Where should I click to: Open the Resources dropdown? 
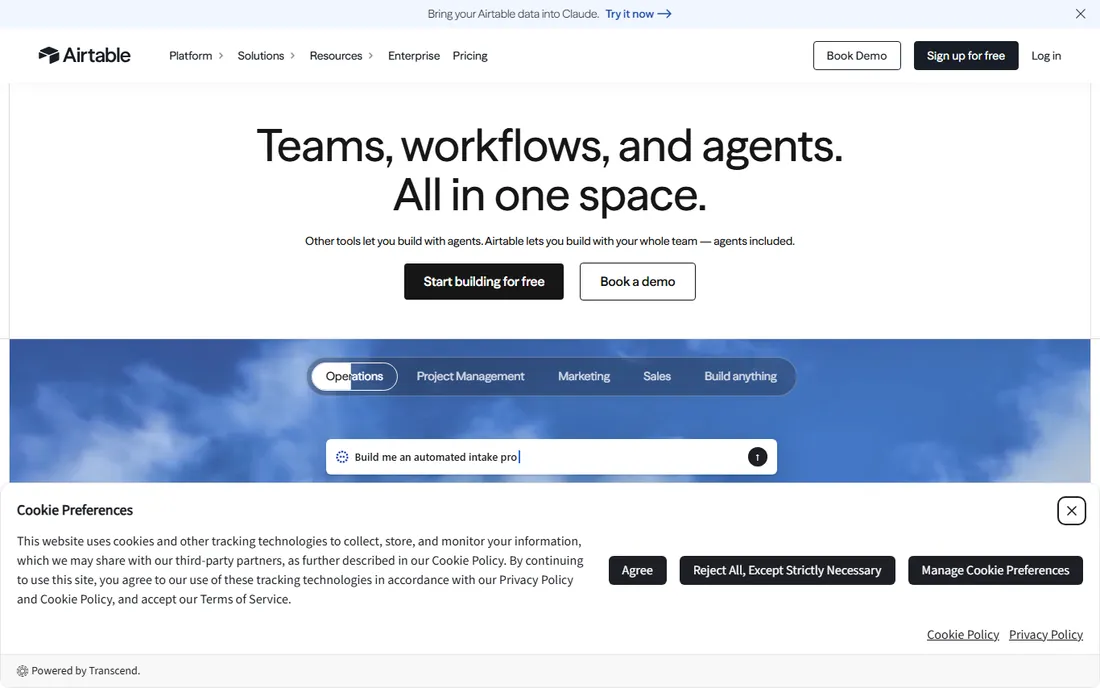point(341,55)
